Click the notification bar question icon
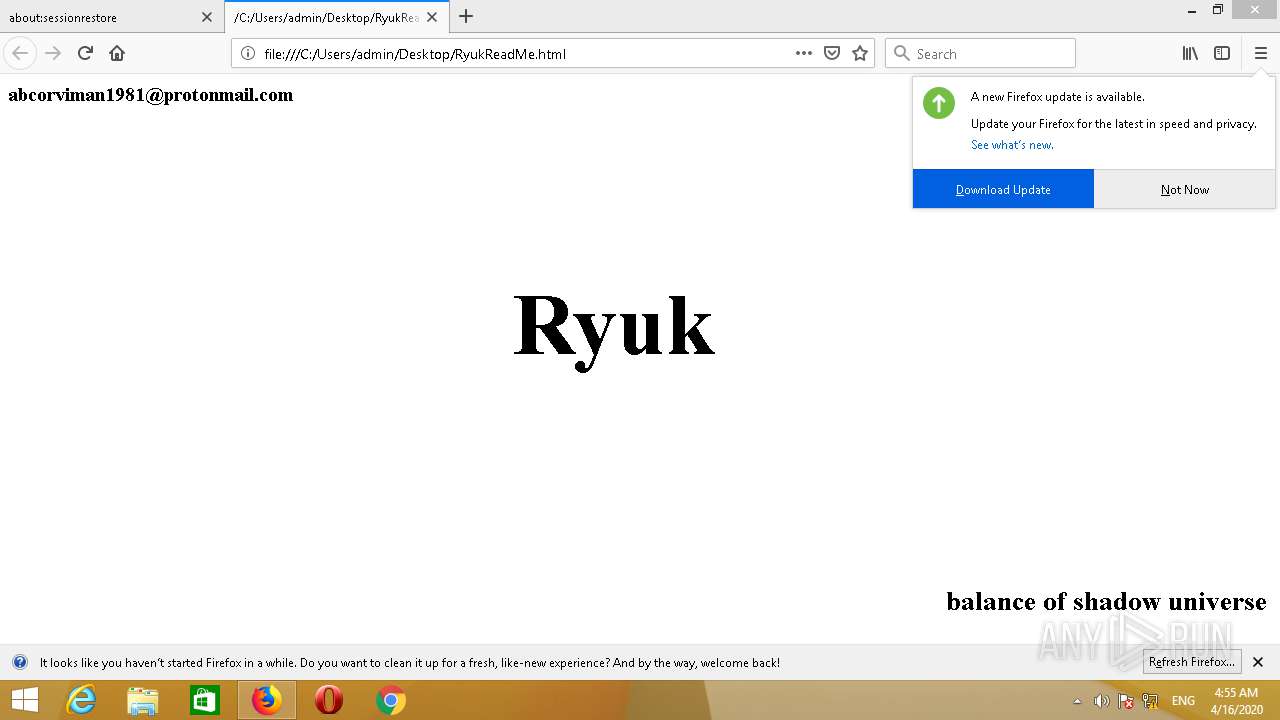Image resolution: width=1280 pixels, height=720 pixels. [x=20, y=662]
